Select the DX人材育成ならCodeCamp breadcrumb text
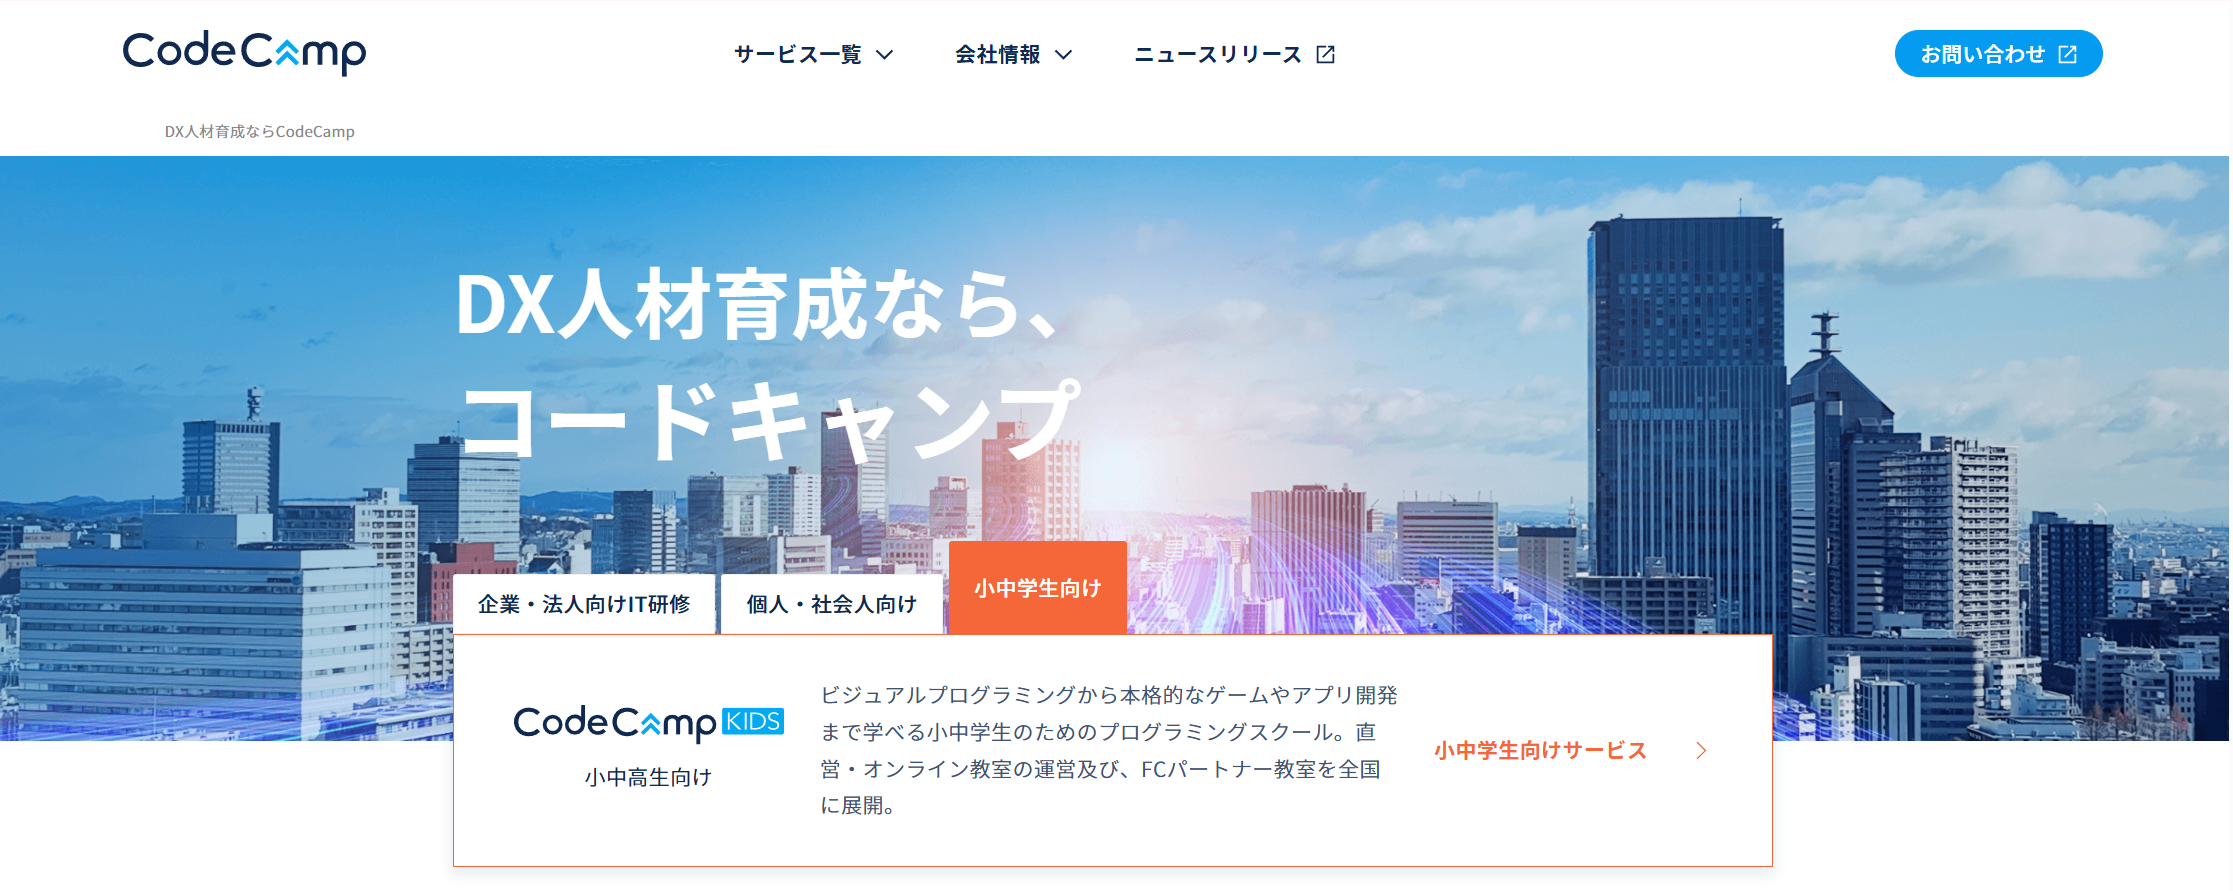2233x891 pixels. [x=260, y=131]
